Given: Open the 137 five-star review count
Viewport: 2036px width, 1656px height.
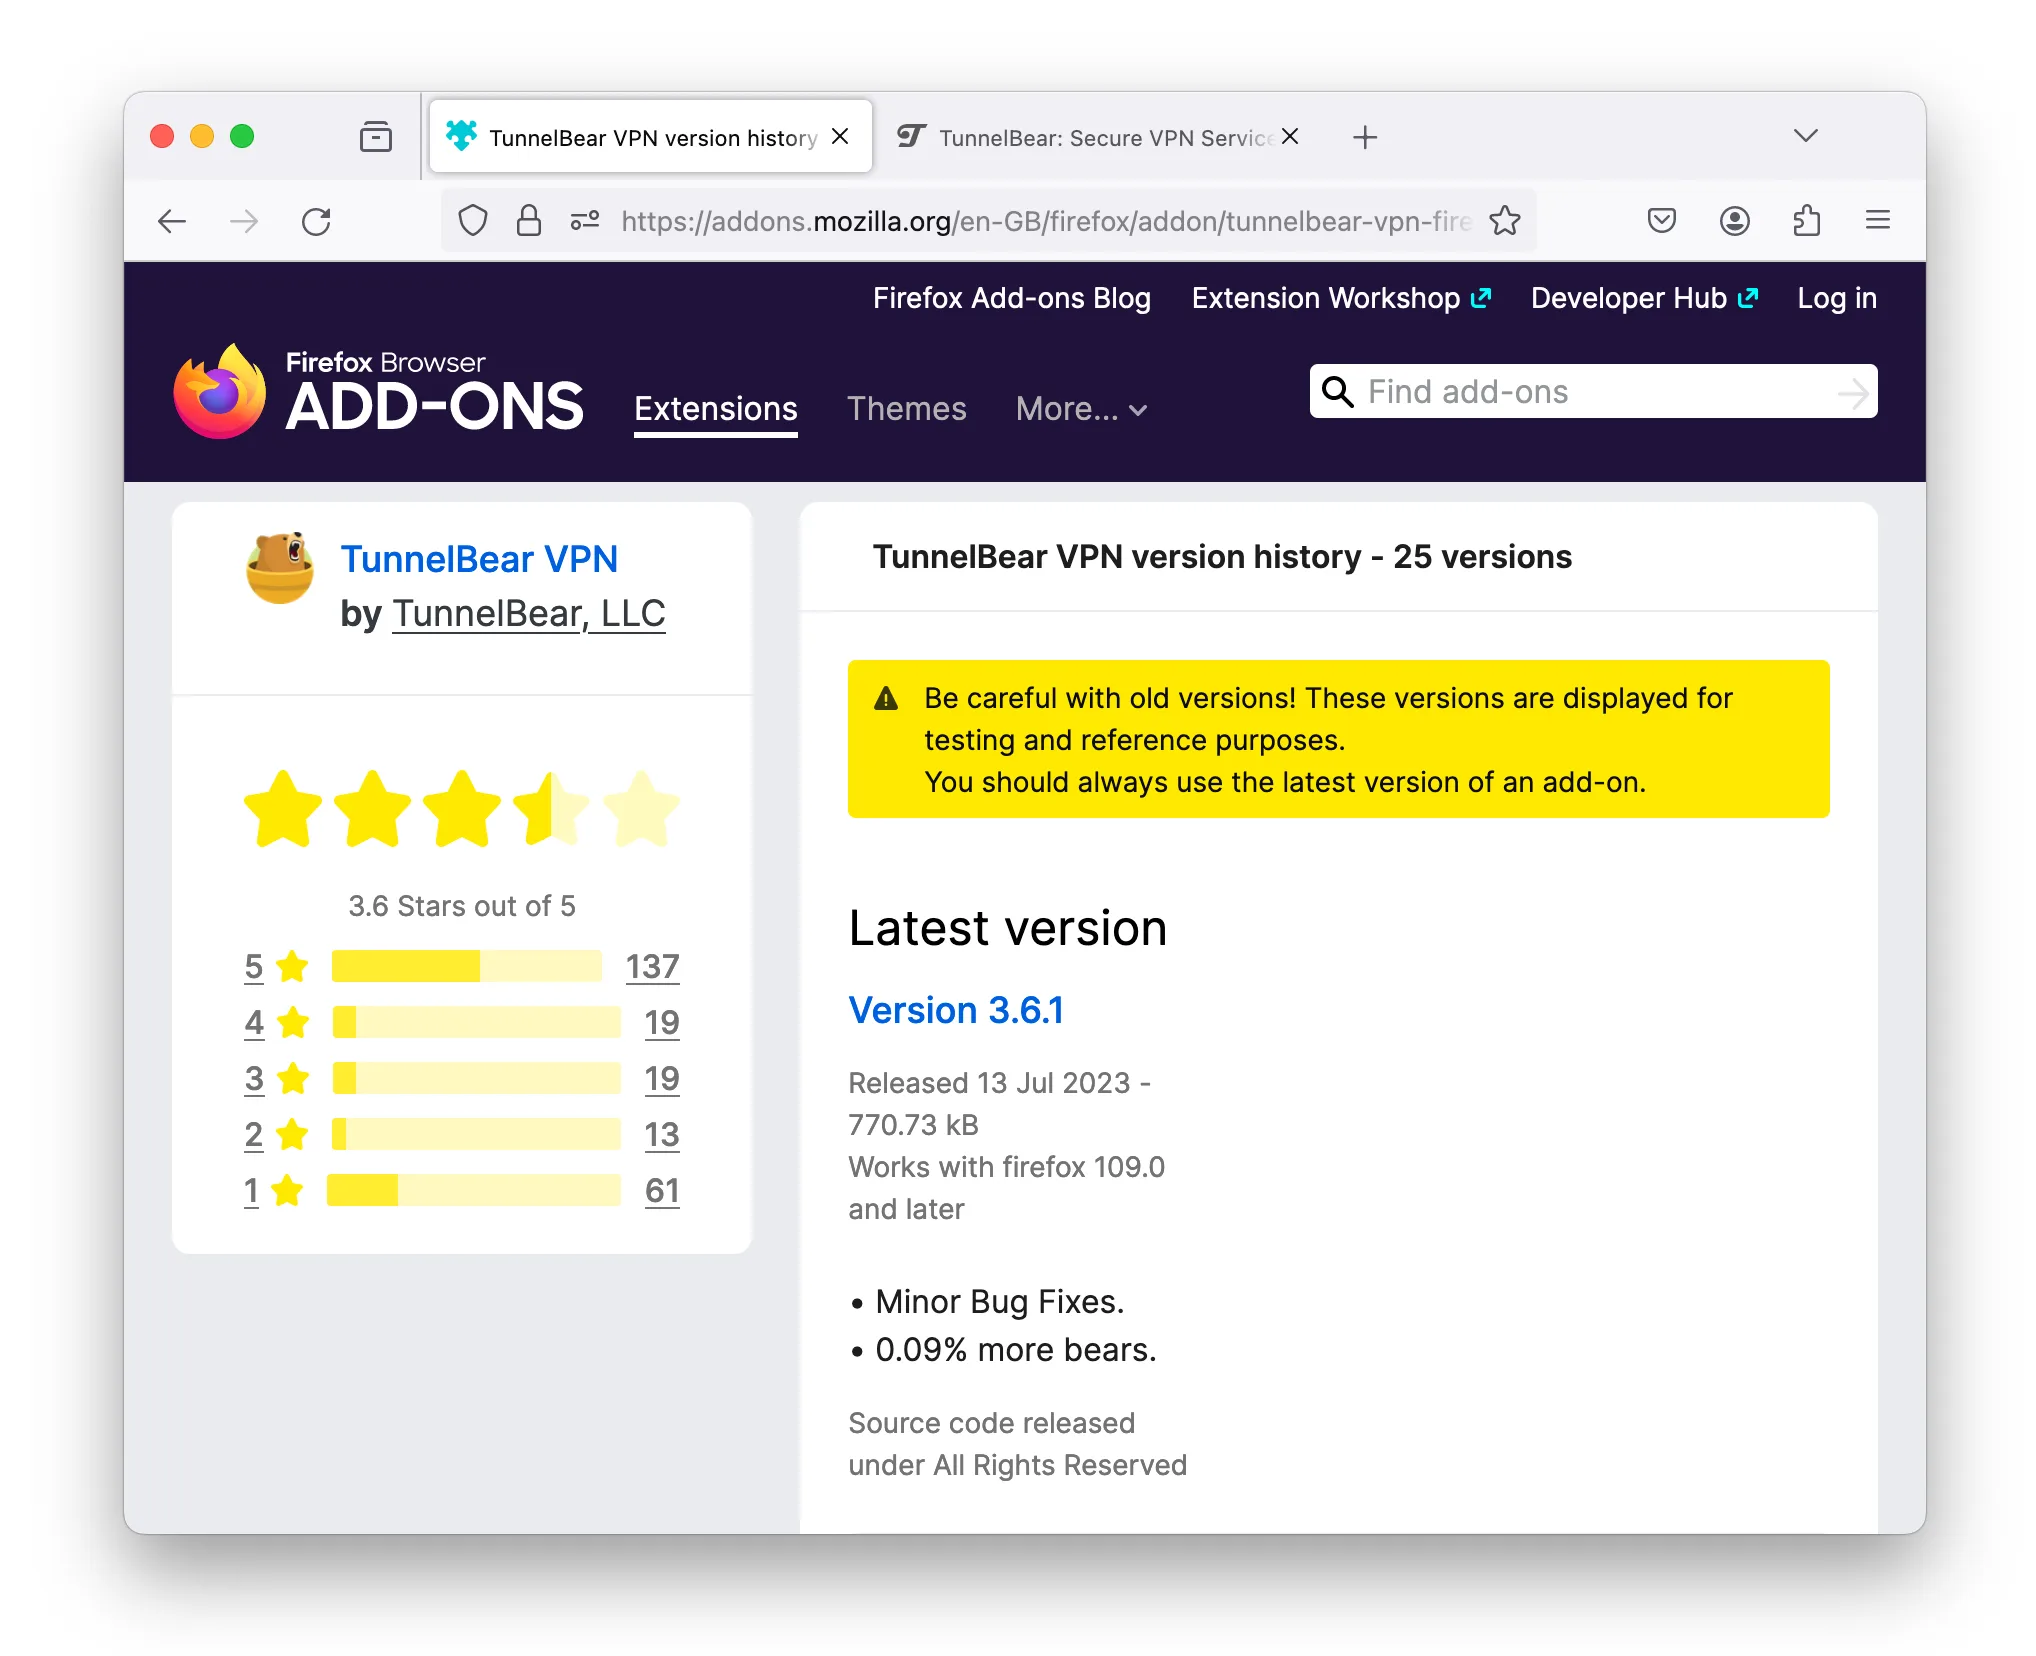Looking at the screenshot, I should point(652,966).
